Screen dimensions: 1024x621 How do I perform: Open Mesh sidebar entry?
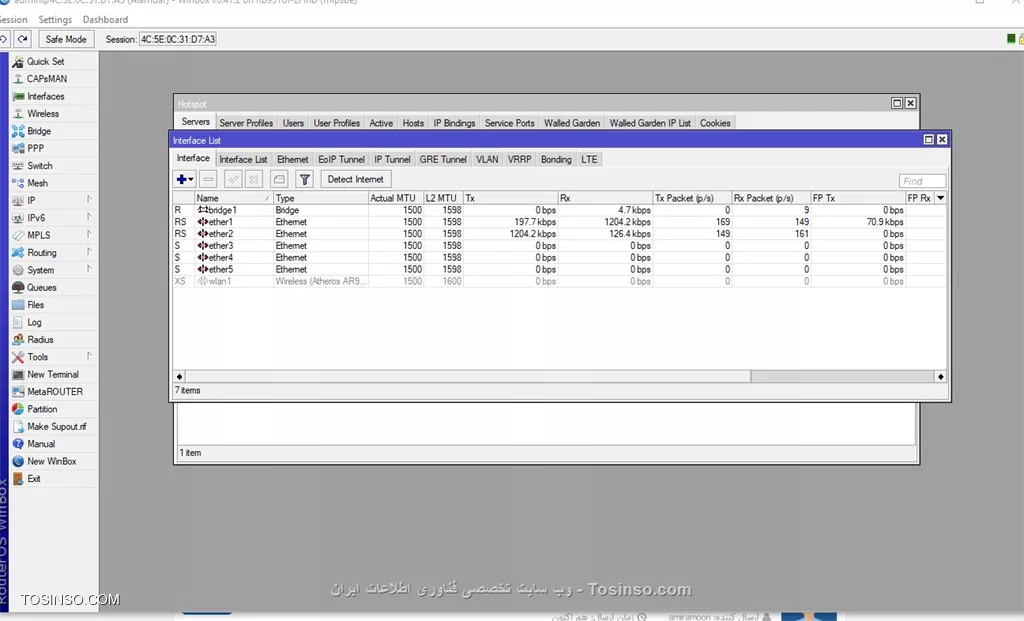[37, 183]
